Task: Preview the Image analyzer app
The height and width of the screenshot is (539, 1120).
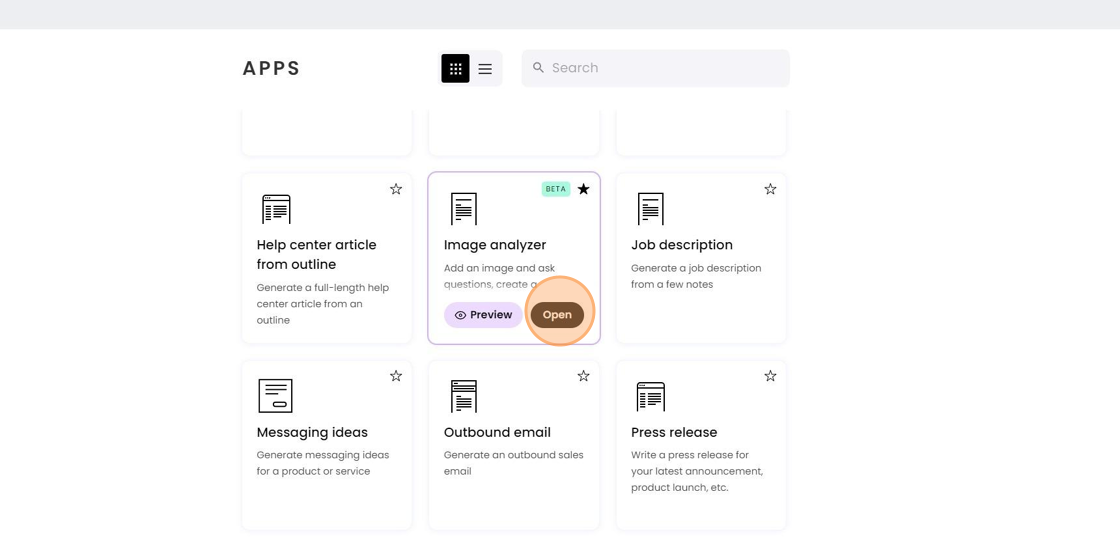Action: [483, 315]
